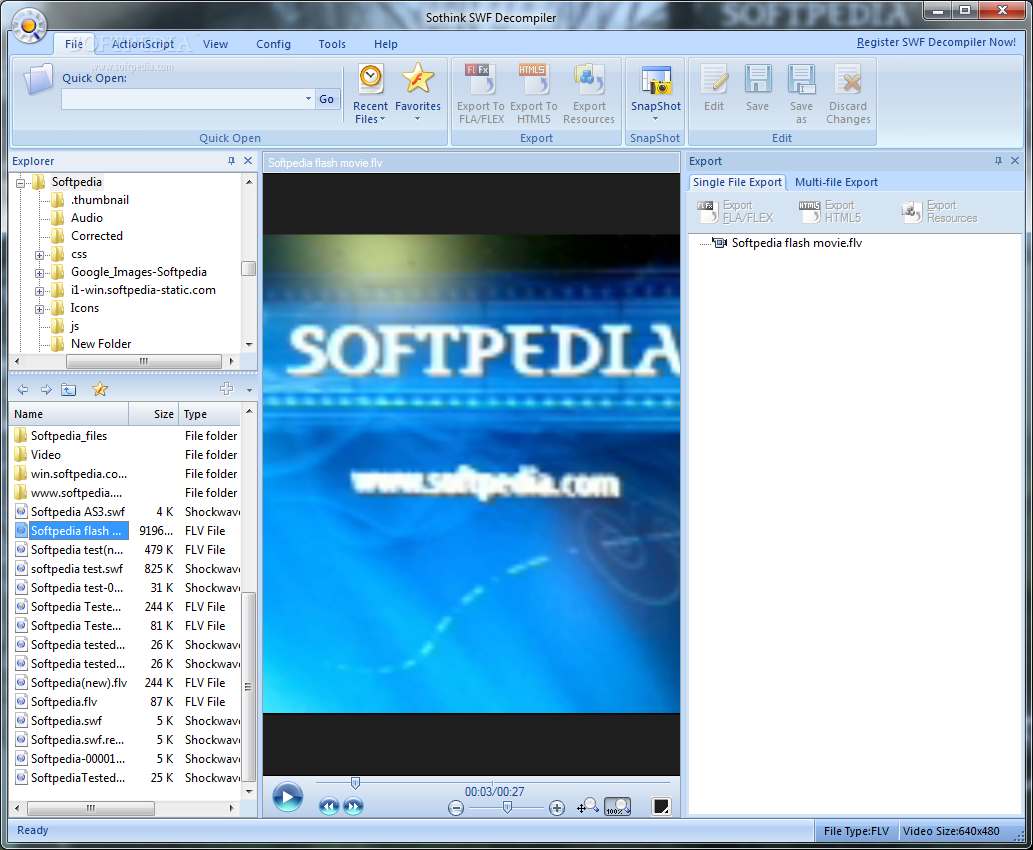The image size is (1033, 850).
Task: Click the 100% zoom icon
Action: pos(617,806)
